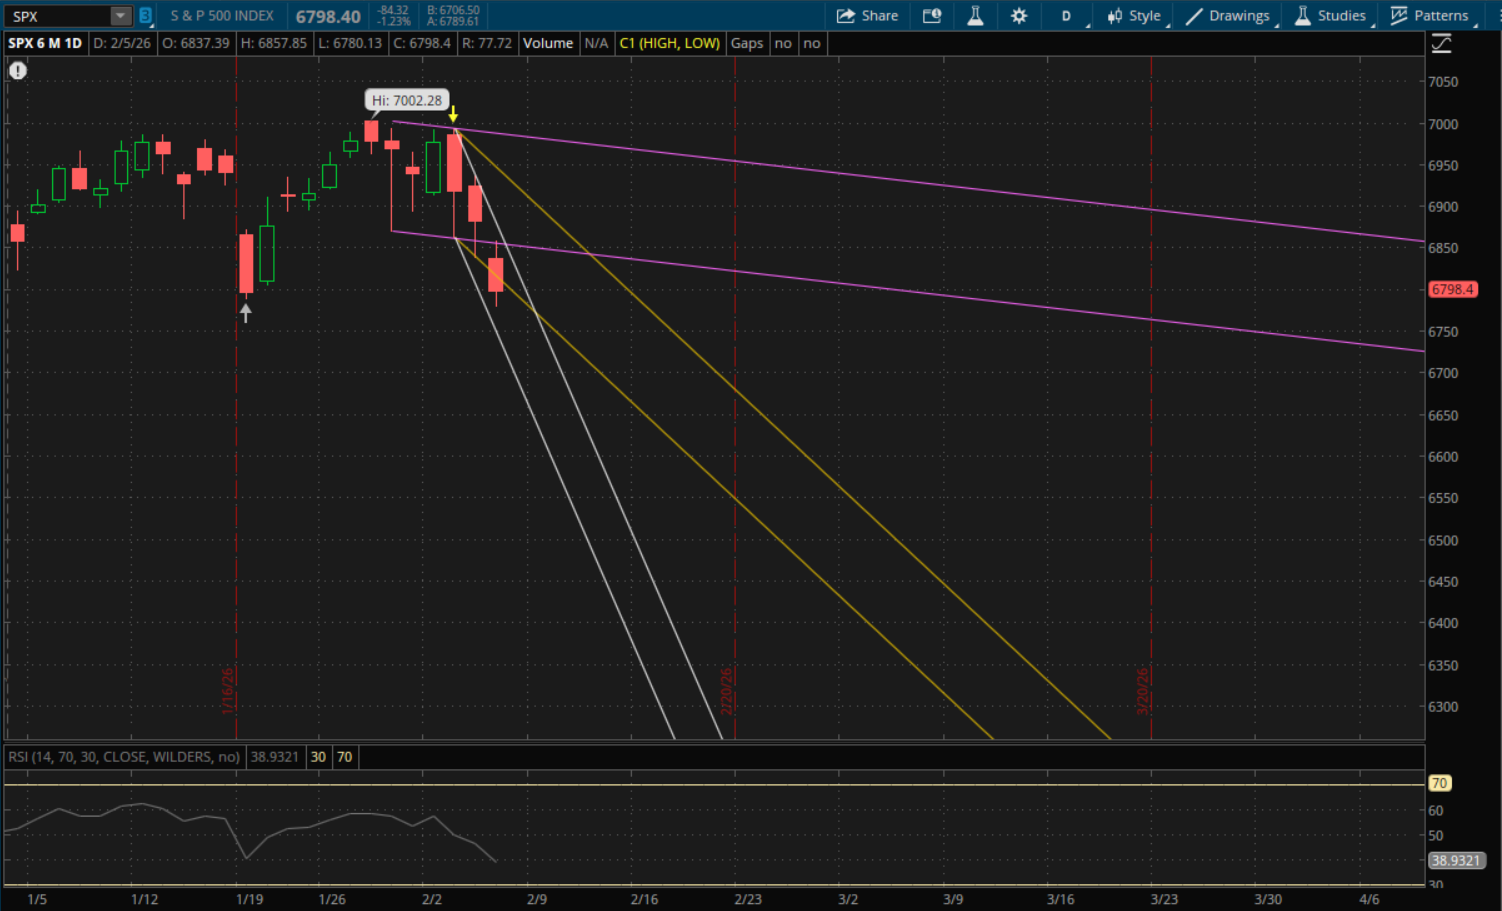The image size is (1502, 911).
Task: Open the Patterns menu
Action: point(1430,16)
